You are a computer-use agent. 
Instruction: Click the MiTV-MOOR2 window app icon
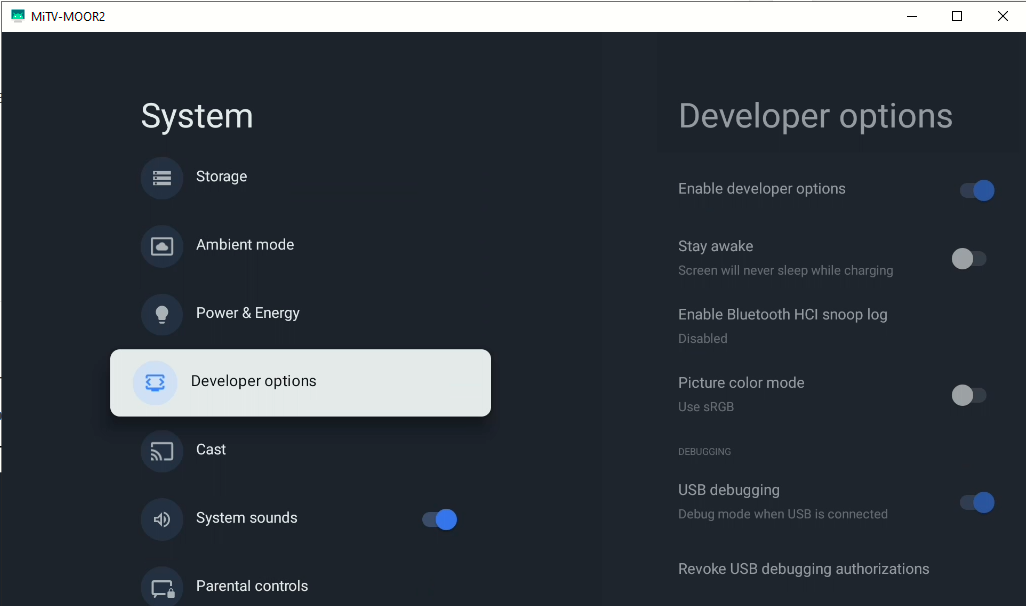point(18,16)
